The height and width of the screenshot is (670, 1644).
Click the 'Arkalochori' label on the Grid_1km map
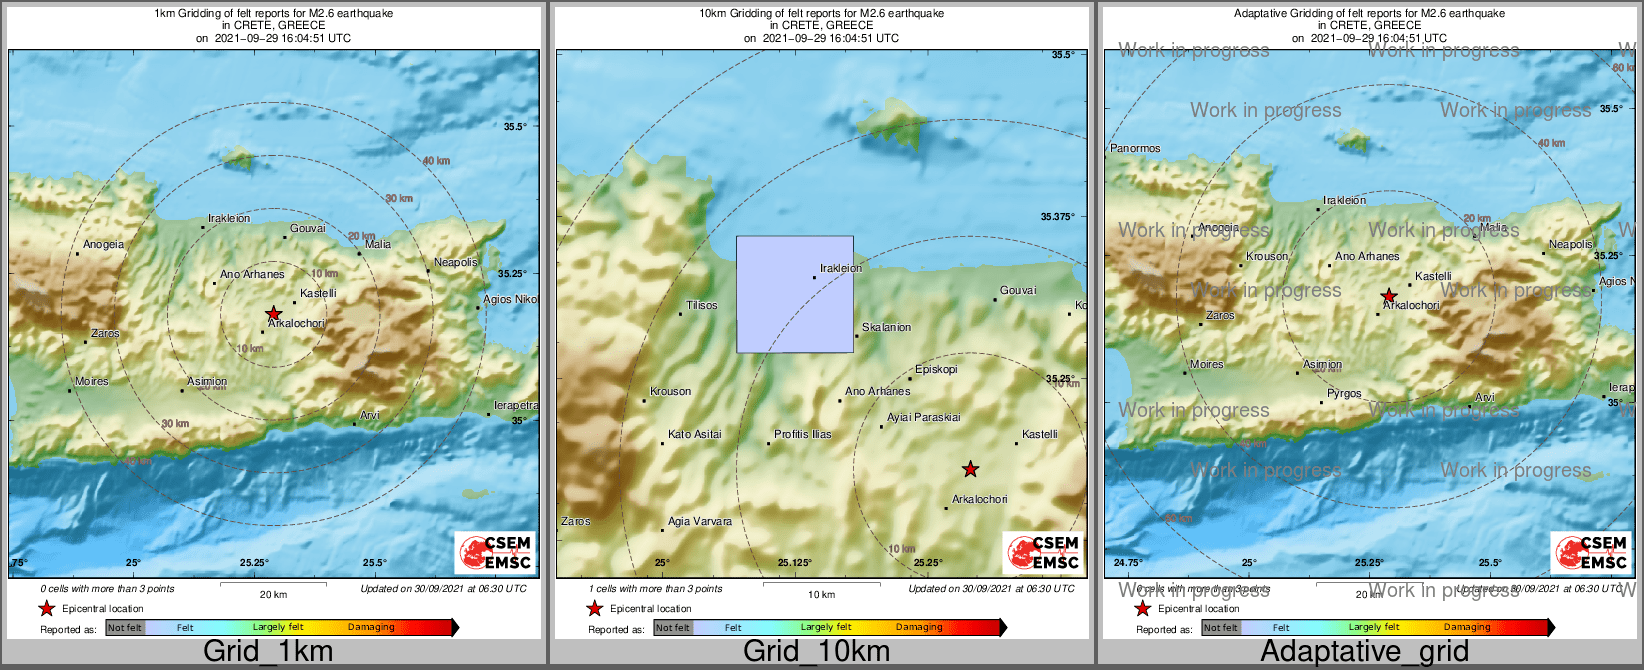point(296,323)
